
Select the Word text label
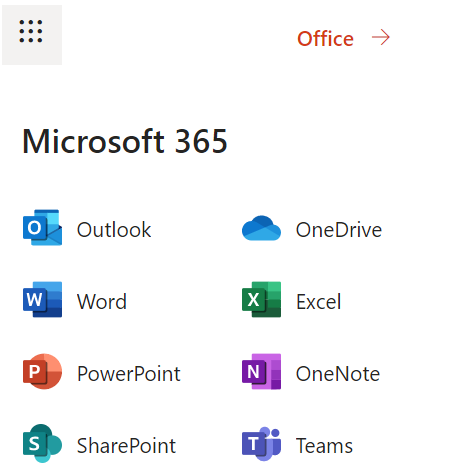(x=102, y=302)
